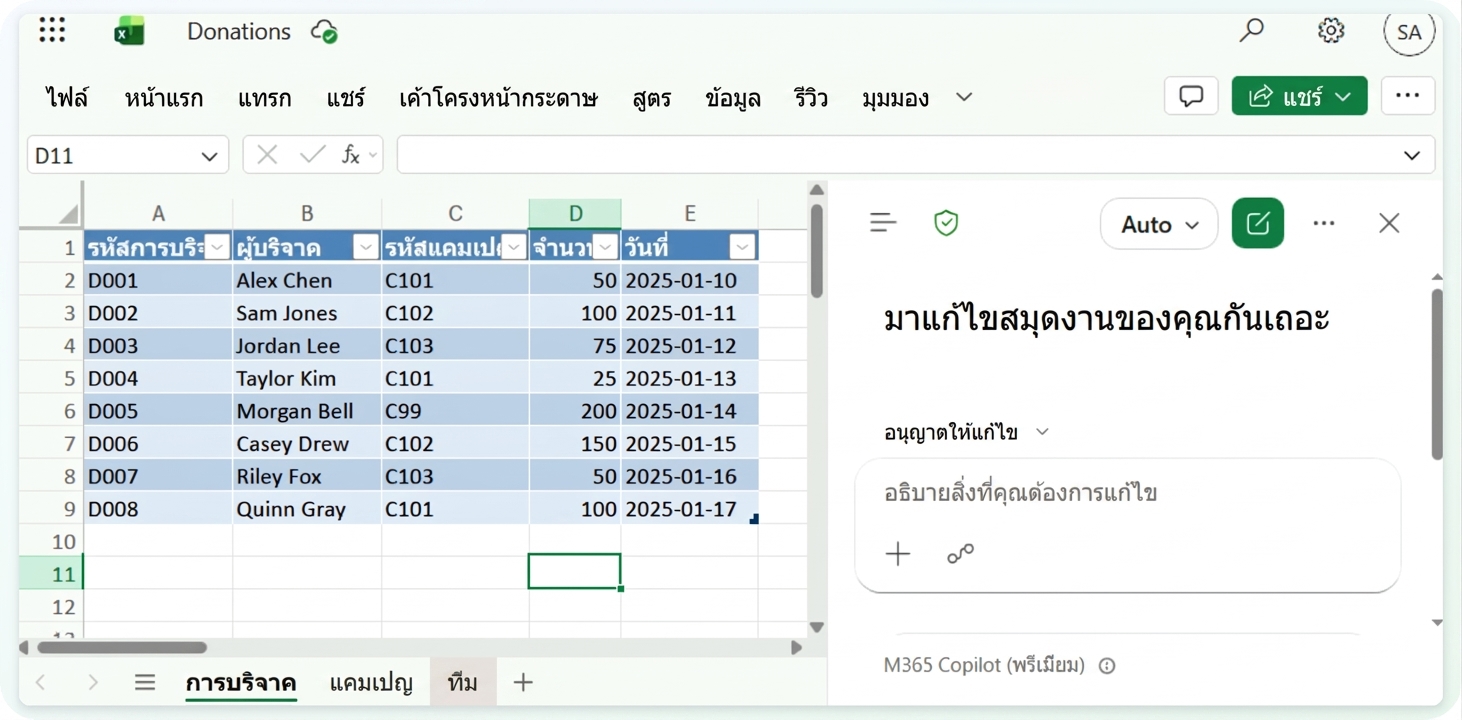Click the connector icon in Copilot prompt box
The width and height of the screenshot is (1462, 720).
[x=960, y=553]
